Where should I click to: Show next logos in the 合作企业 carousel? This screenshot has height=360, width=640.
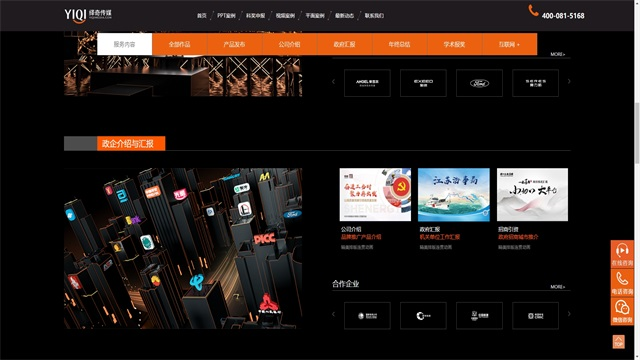(569, 314)
